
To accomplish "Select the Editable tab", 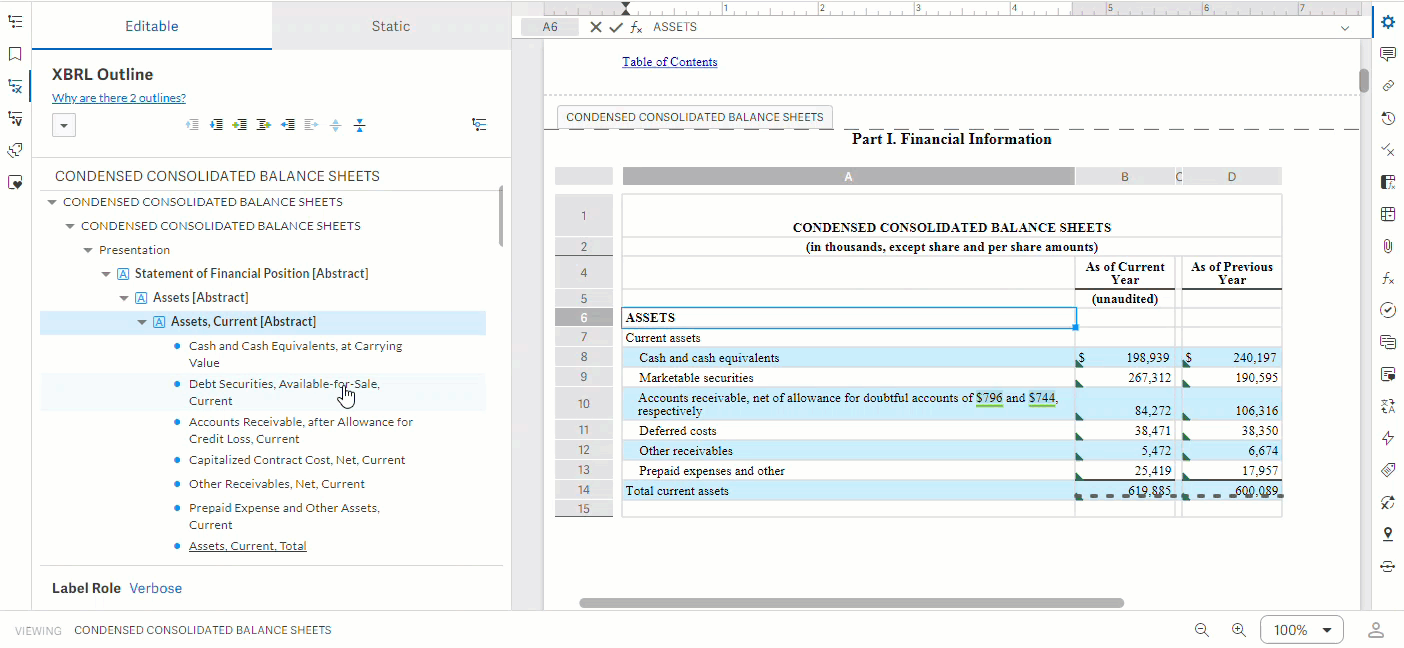I will coord(152,26).
